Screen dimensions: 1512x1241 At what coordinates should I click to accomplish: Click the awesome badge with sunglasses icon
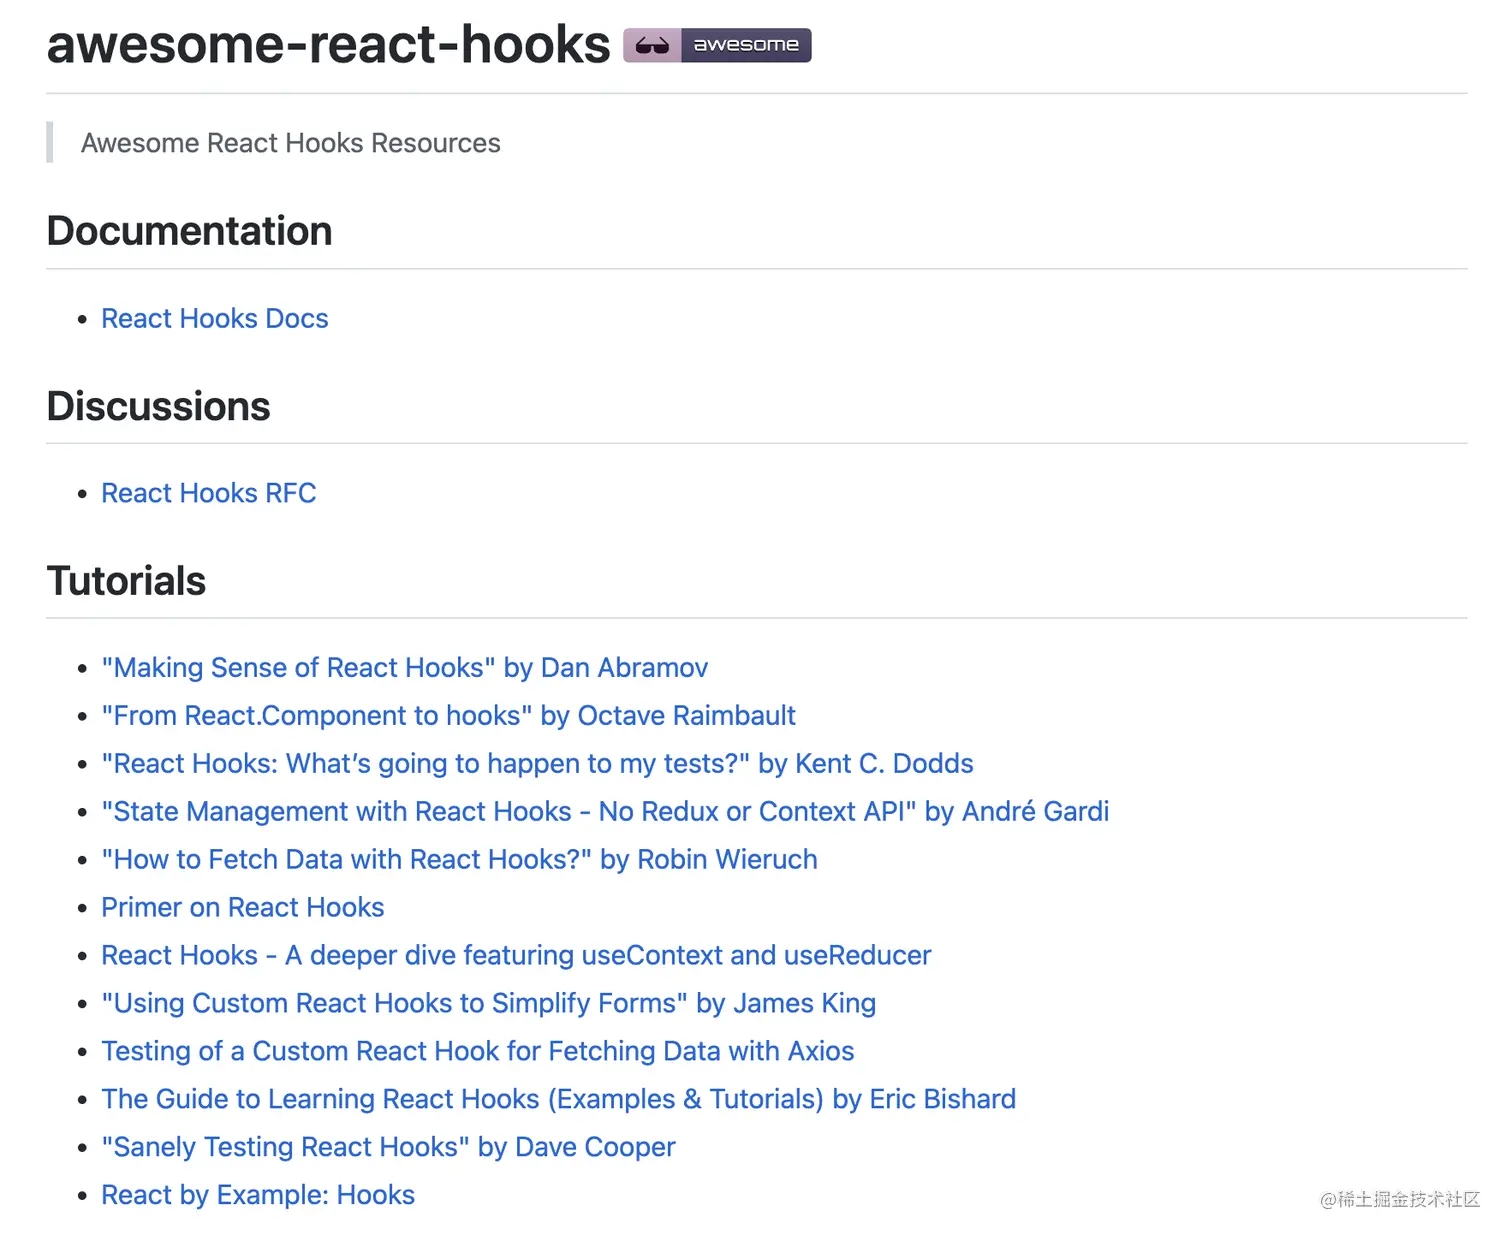pyautogui.click(x=717, y=45)
